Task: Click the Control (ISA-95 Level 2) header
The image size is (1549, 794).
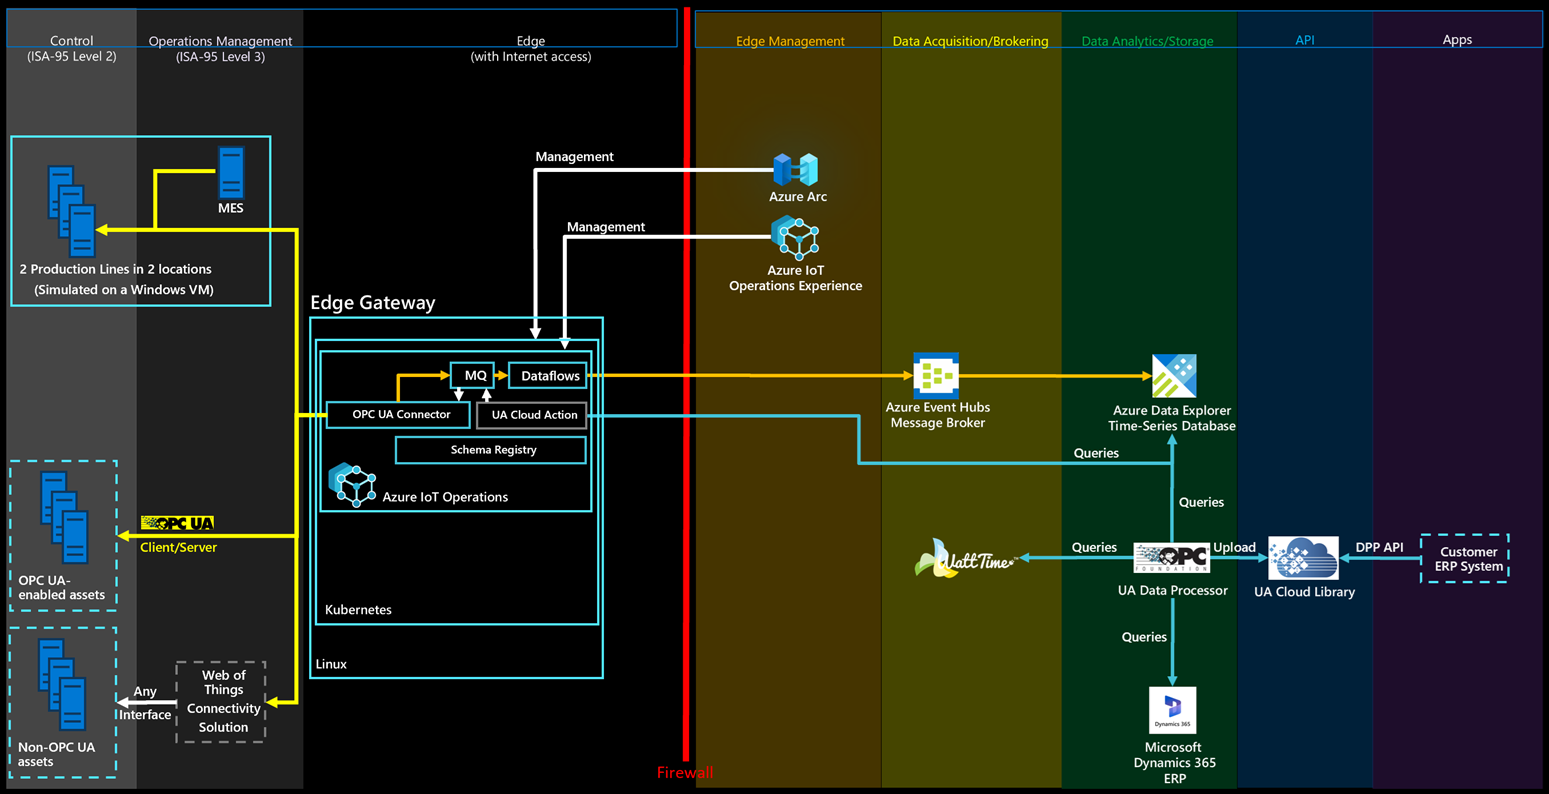Action: coord(72,48)
